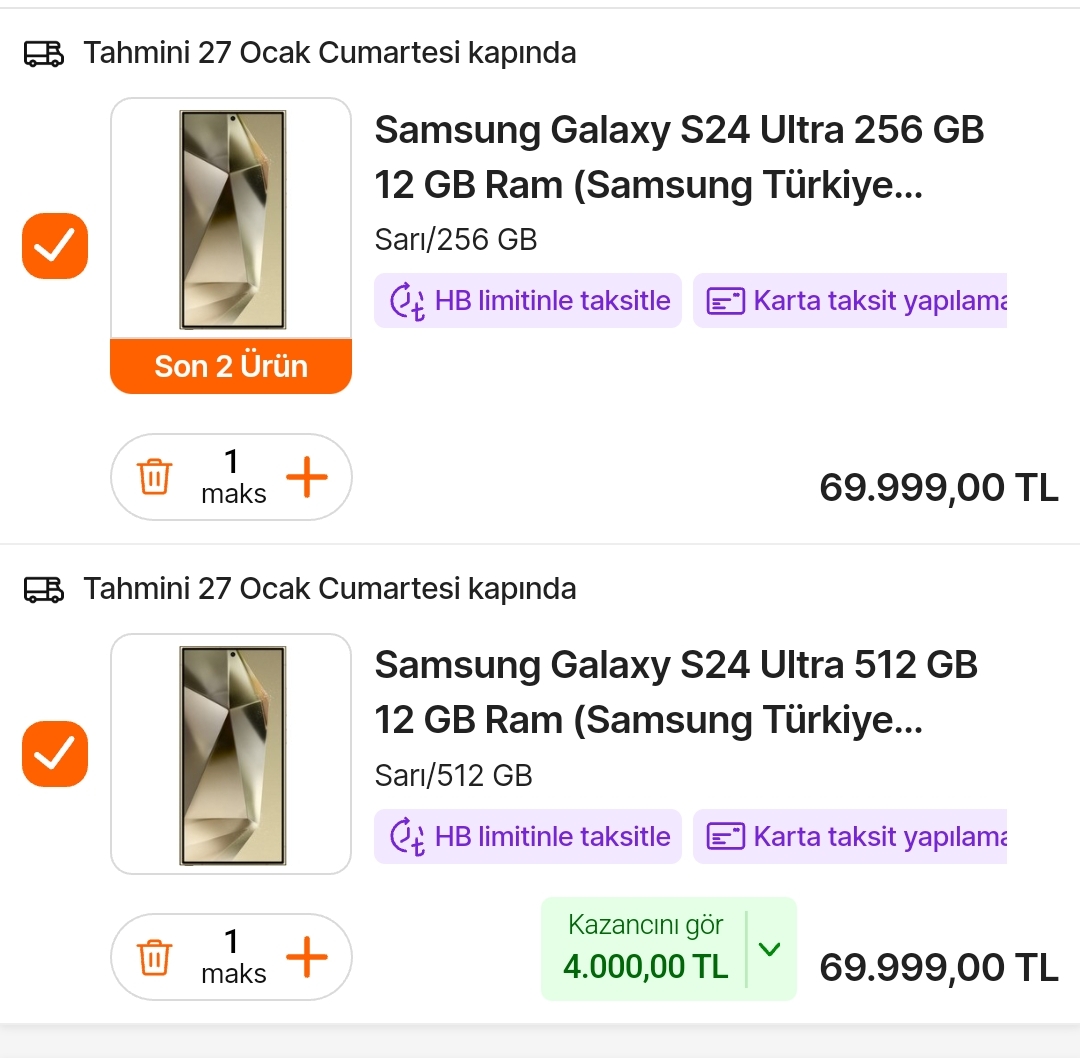Open Samsung Galaxy S24 Ultra 256 GB title
Image resolution: width=1080 pixels, height=1060 pixels.
(678, 157)
